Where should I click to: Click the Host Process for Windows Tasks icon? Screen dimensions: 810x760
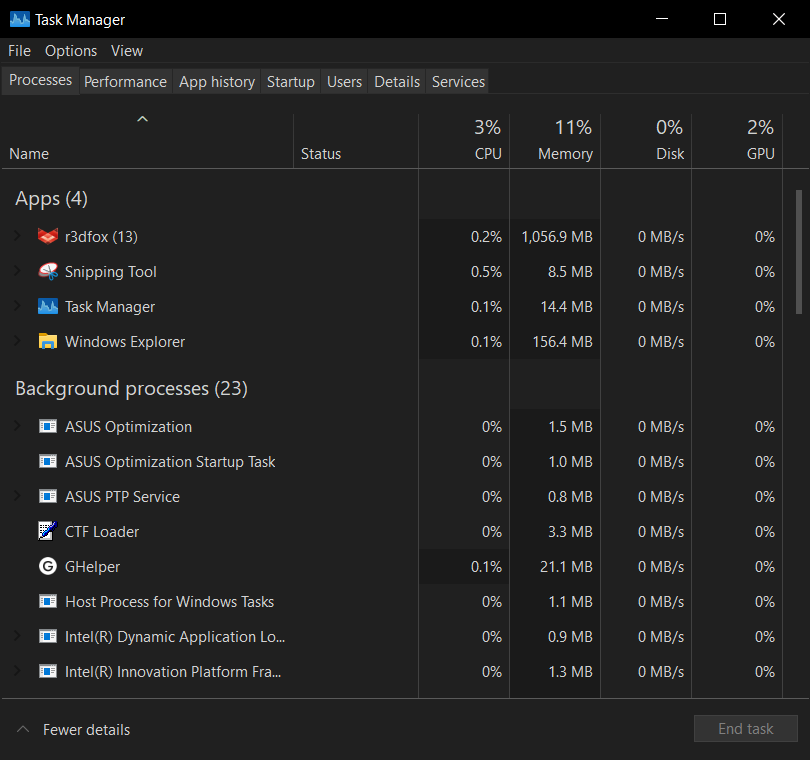(48, 601)
